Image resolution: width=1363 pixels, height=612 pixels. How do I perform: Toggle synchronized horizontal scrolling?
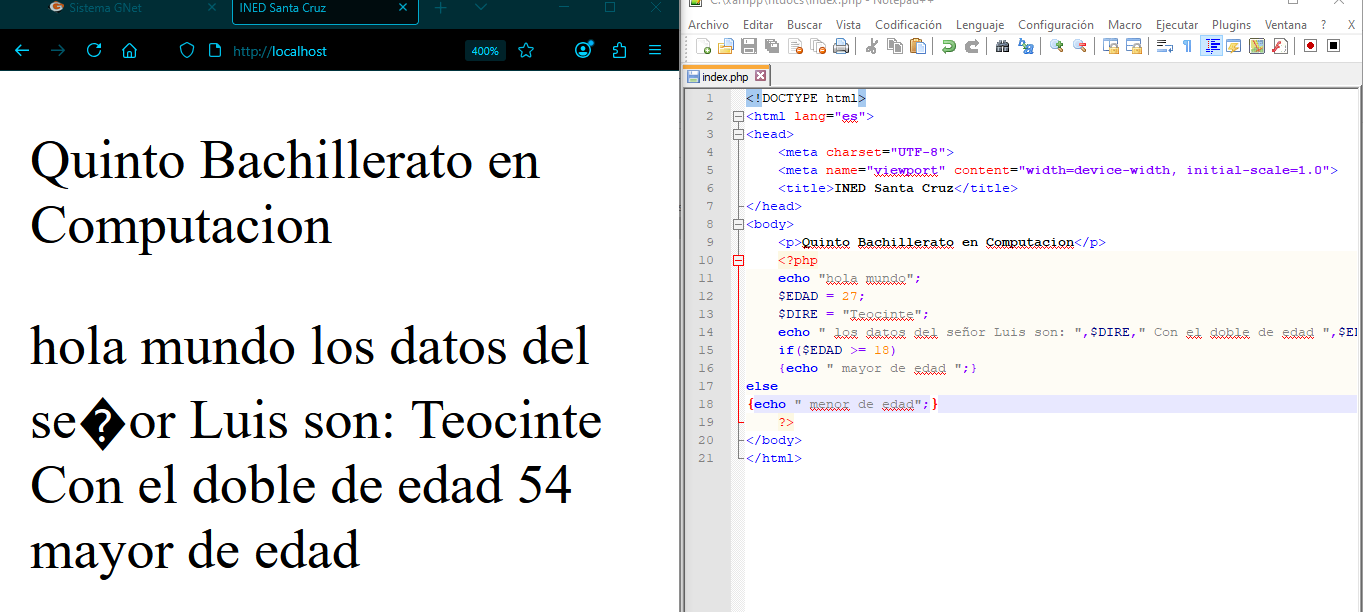point(1133,46)
